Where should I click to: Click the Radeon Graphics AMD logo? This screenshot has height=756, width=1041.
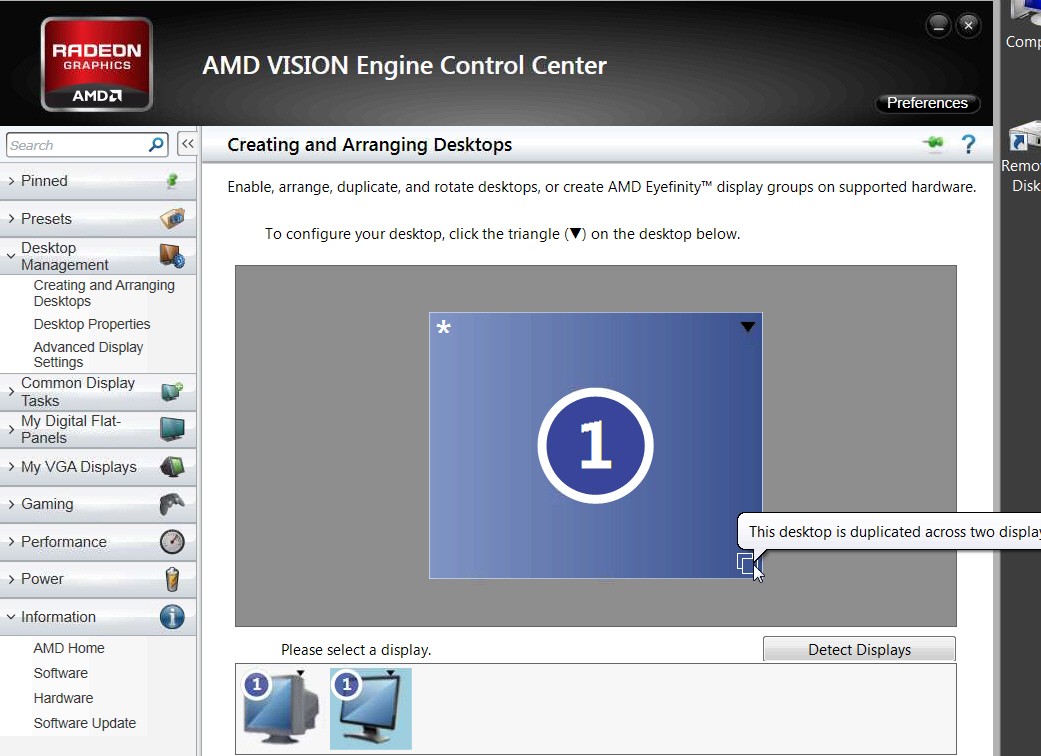tap(97, 64)
